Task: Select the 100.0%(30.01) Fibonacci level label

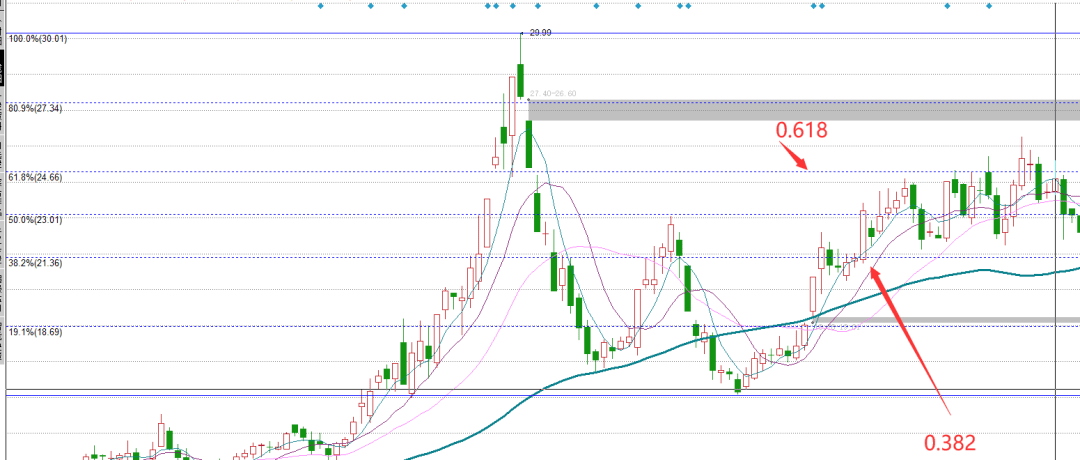Action: pyautogui.click(x=38, y=39)
